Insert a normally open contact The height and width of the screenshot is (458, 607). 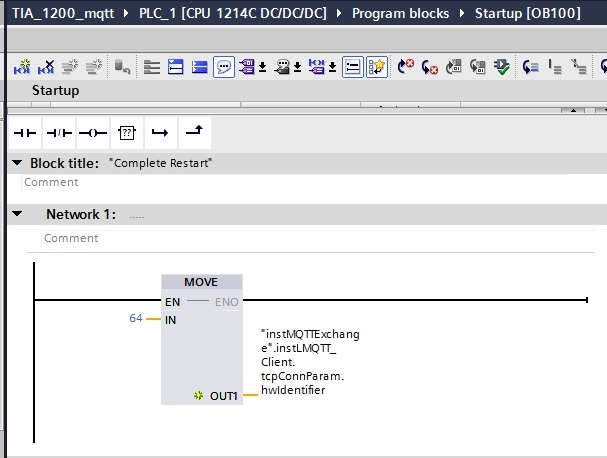coord(25,133)
